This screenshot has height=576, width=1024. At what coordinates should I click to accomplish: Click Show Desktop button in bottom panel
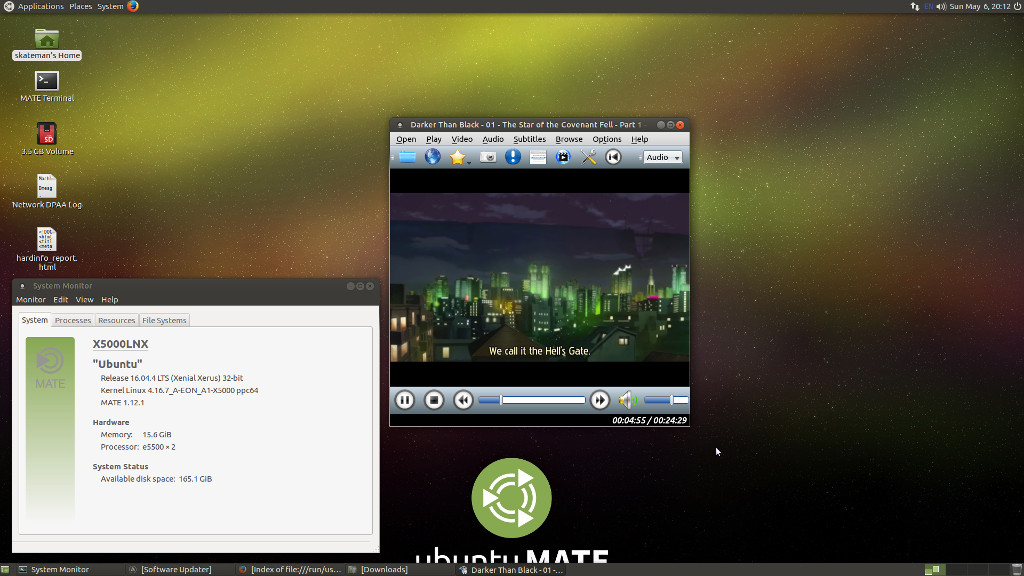coord(5,570)
